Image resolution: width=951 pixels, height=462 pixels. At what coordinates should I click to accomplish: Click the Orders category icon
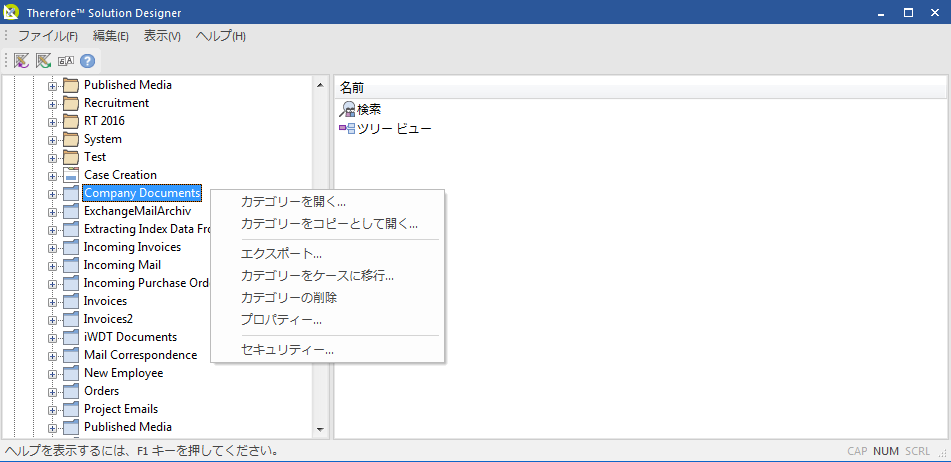pos(71,390)
